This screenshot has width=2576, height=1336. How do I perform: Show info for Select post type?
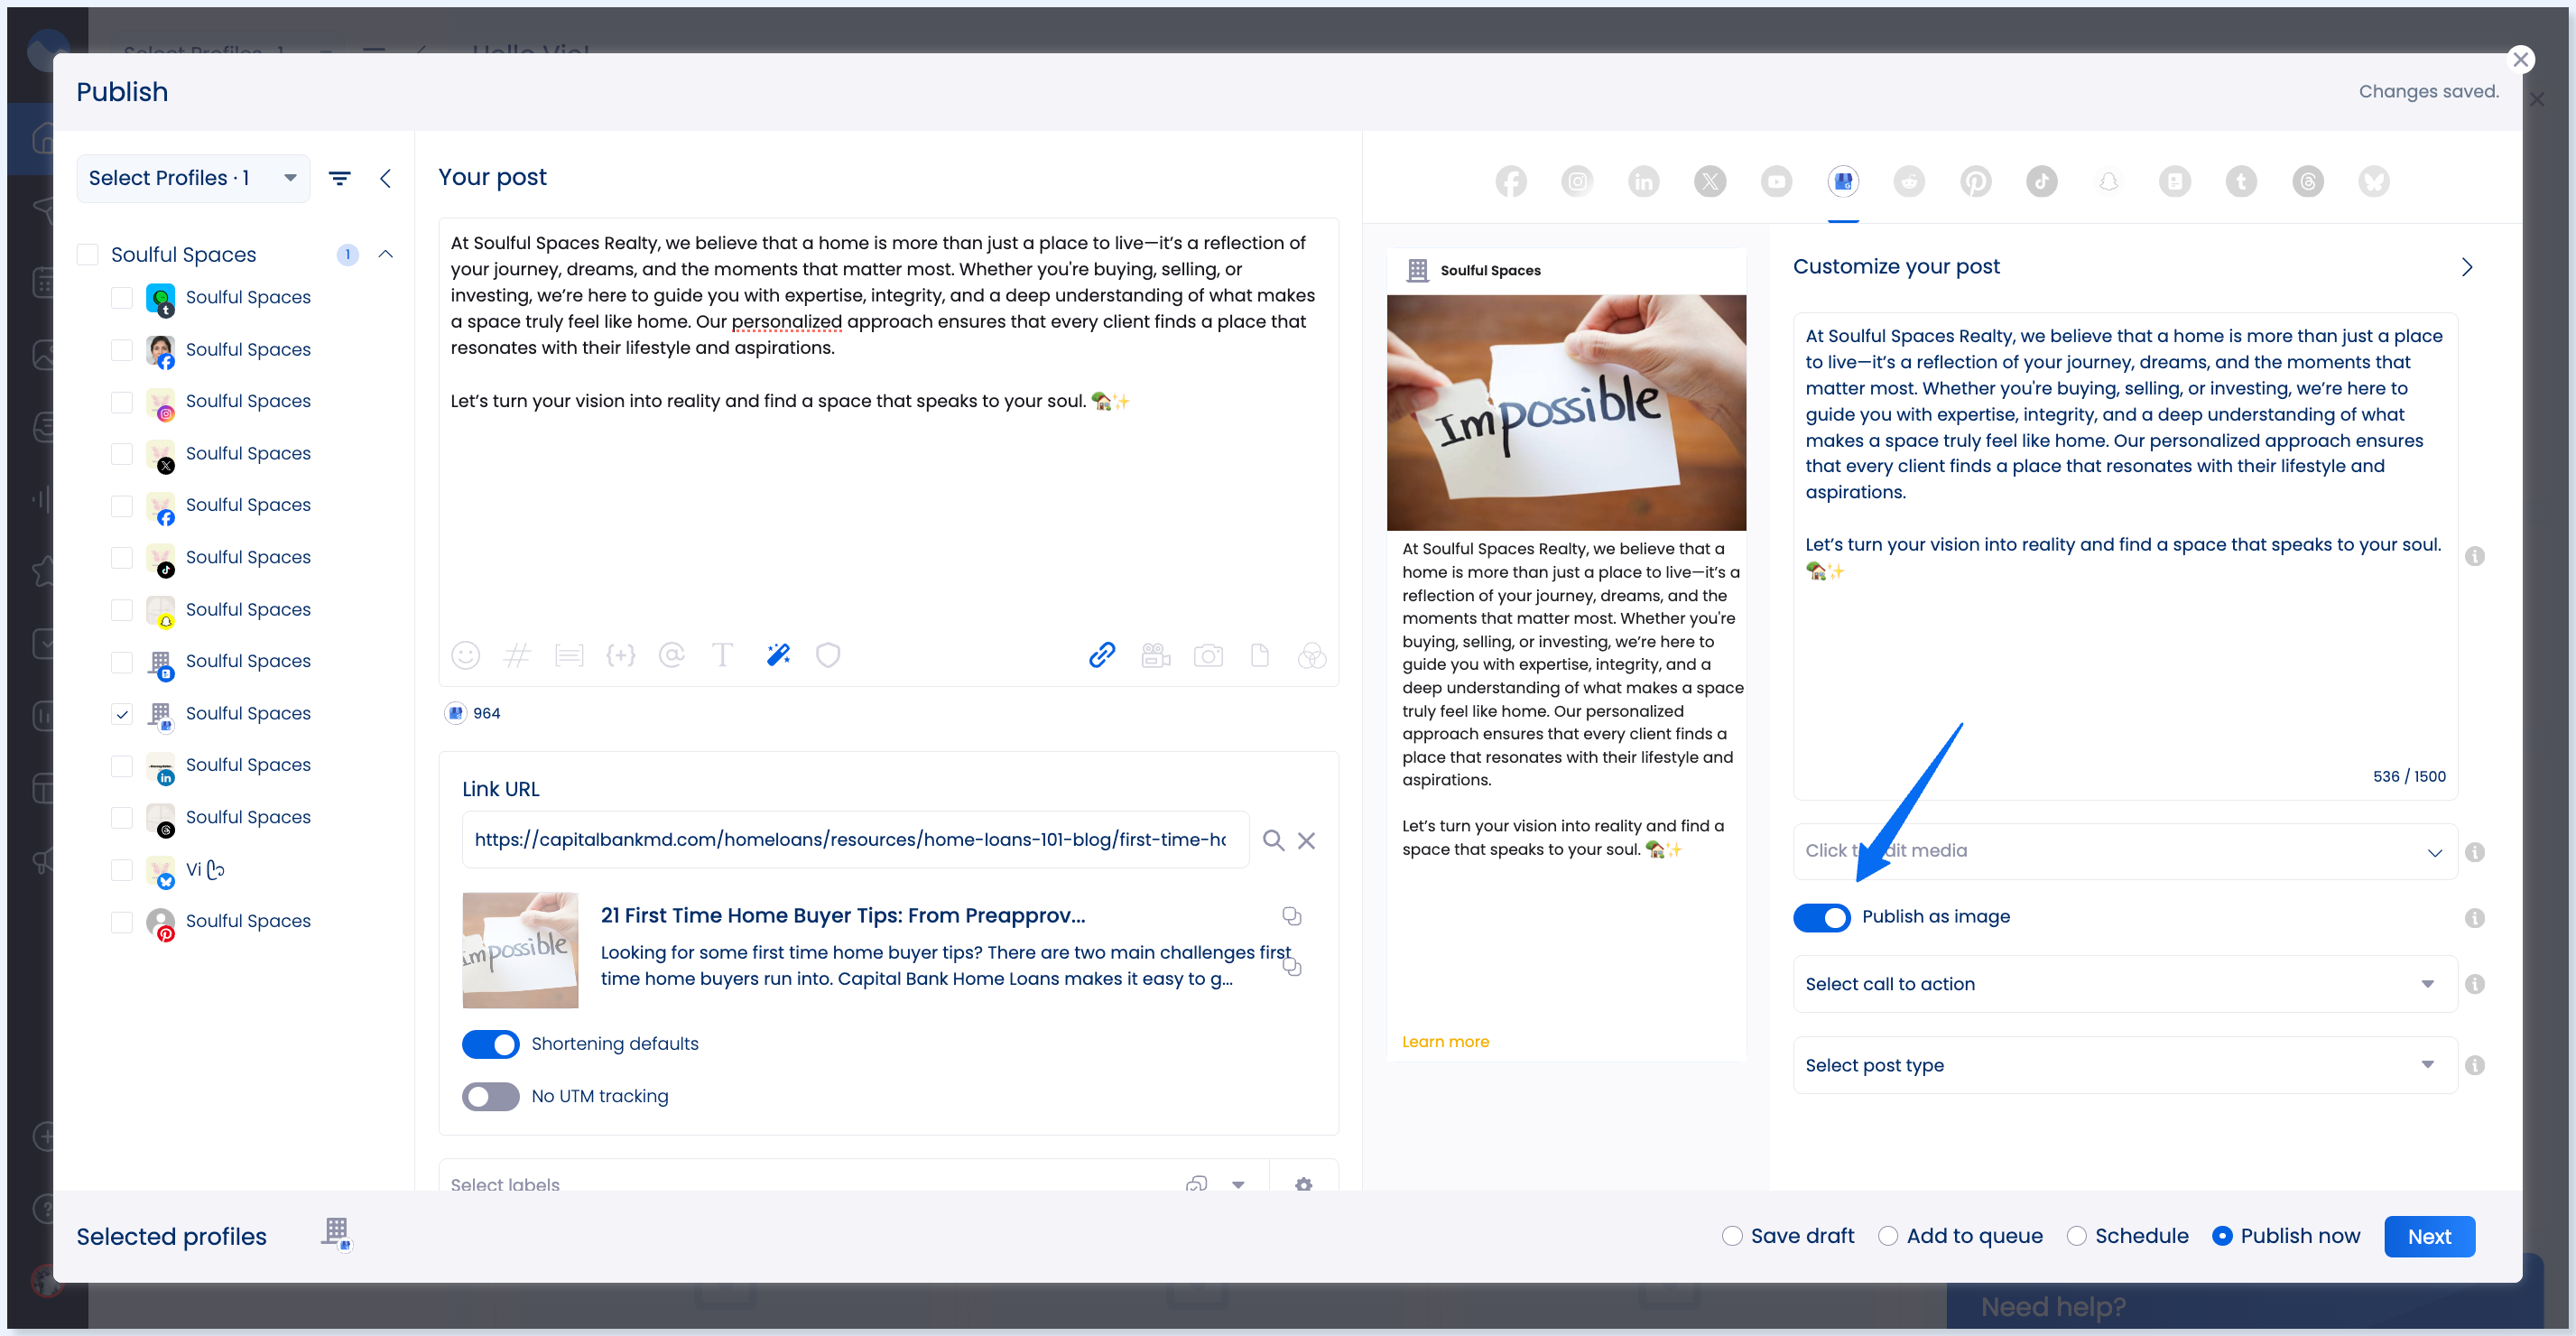2474,1065
